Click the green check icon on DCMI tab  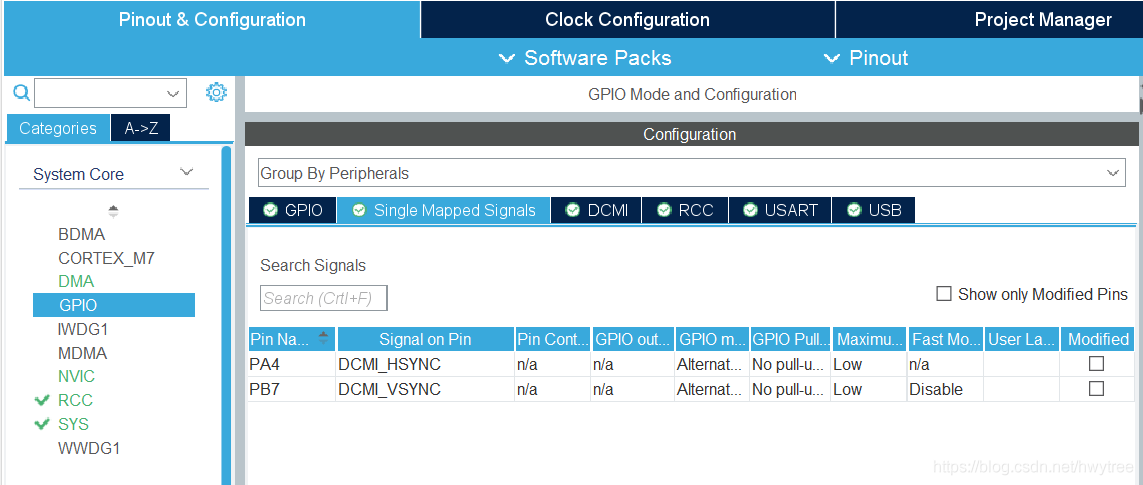(572, 210)
